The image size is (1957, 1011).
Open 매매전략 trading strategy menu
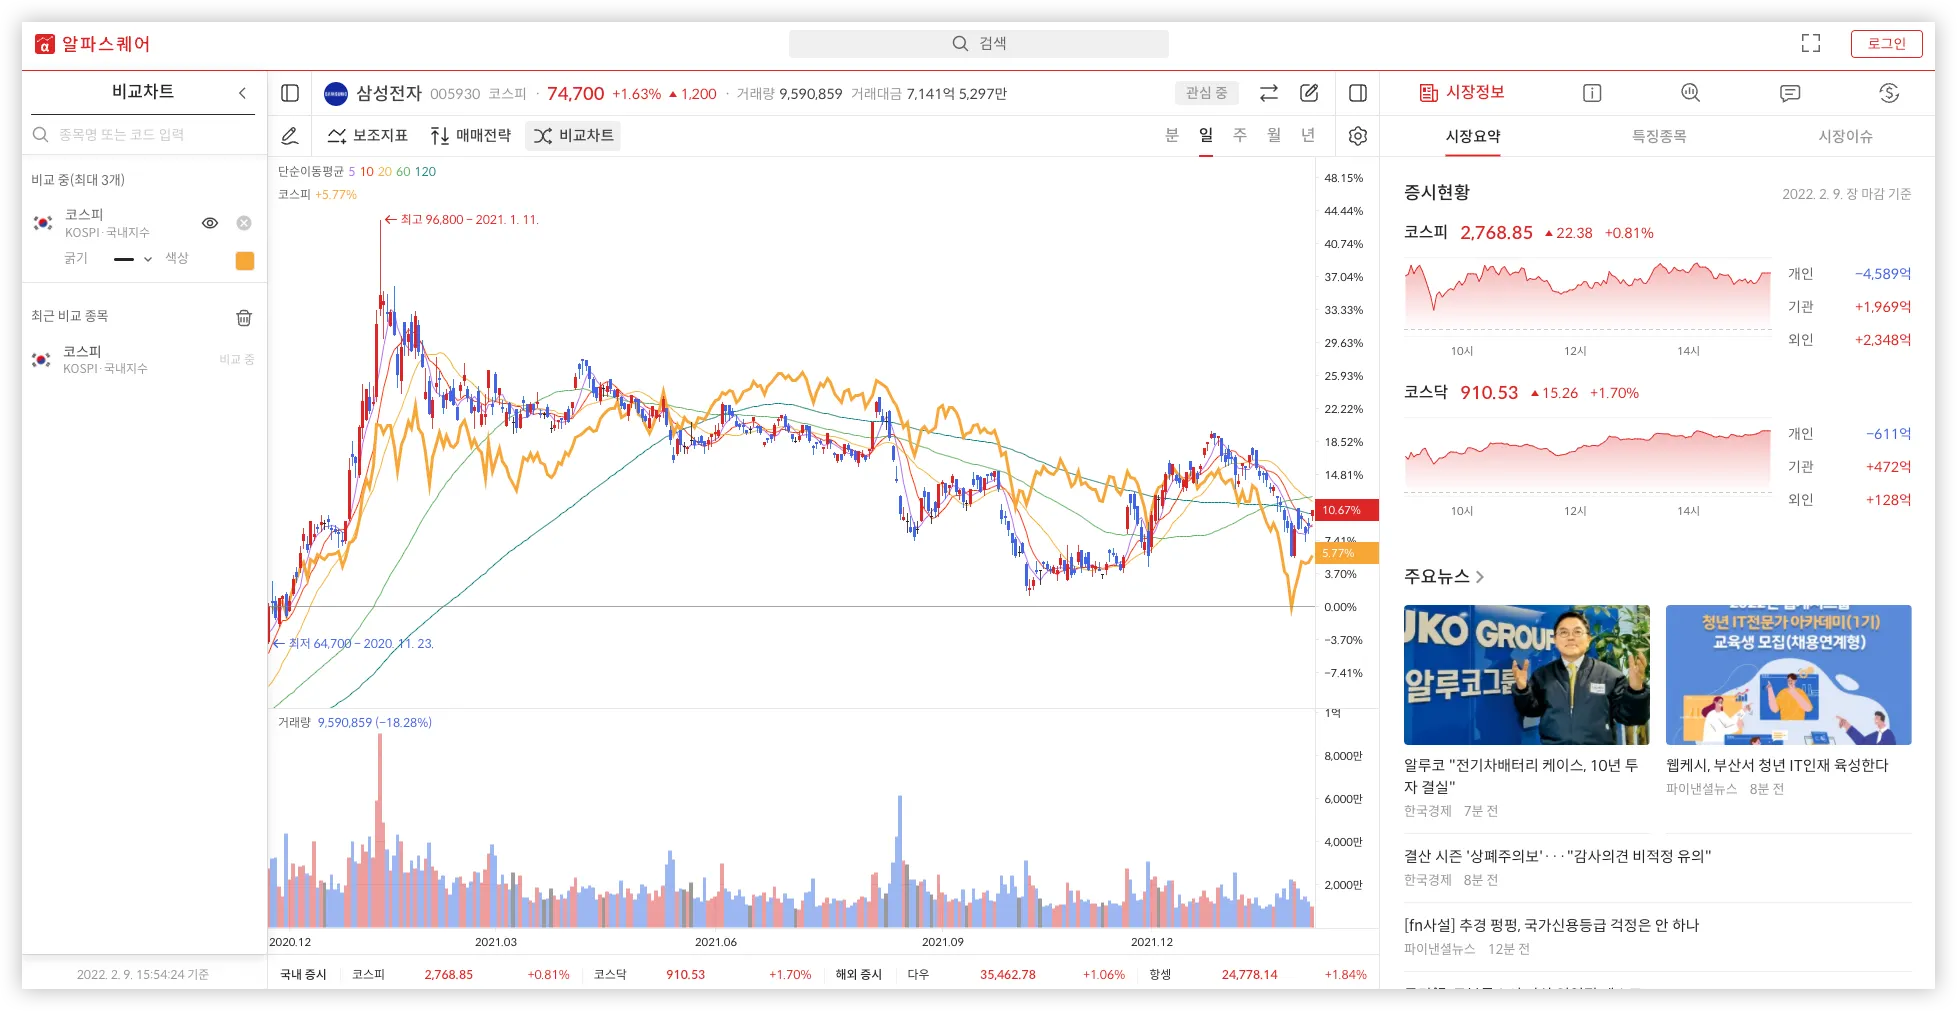tap(471, 136)
